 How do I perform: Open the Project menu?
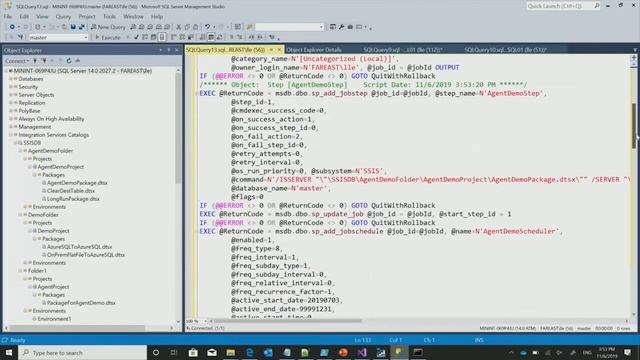pyautogui.click(x=87, y=17)
